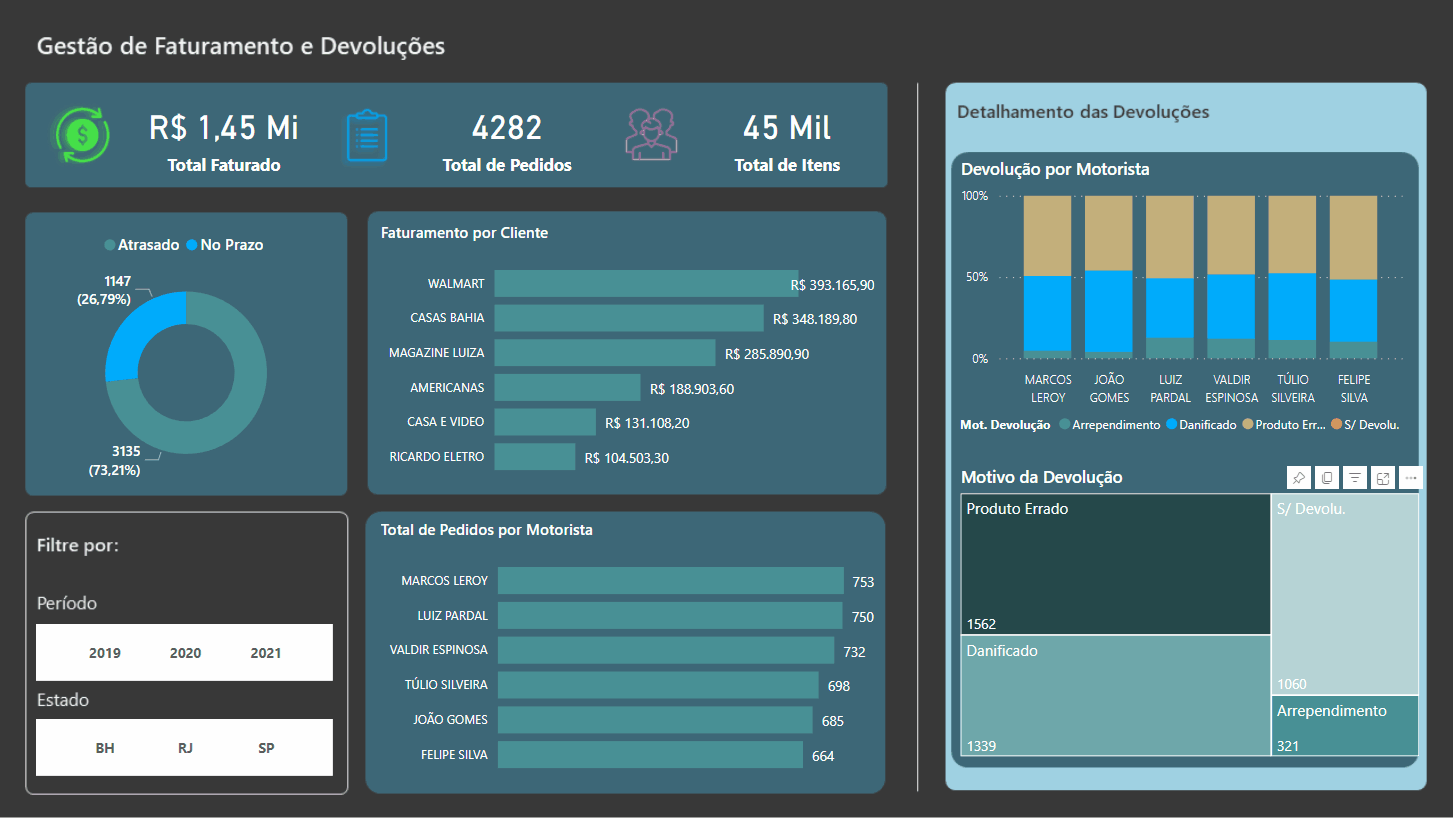Filter period by 2019

(x=105, y=653)
